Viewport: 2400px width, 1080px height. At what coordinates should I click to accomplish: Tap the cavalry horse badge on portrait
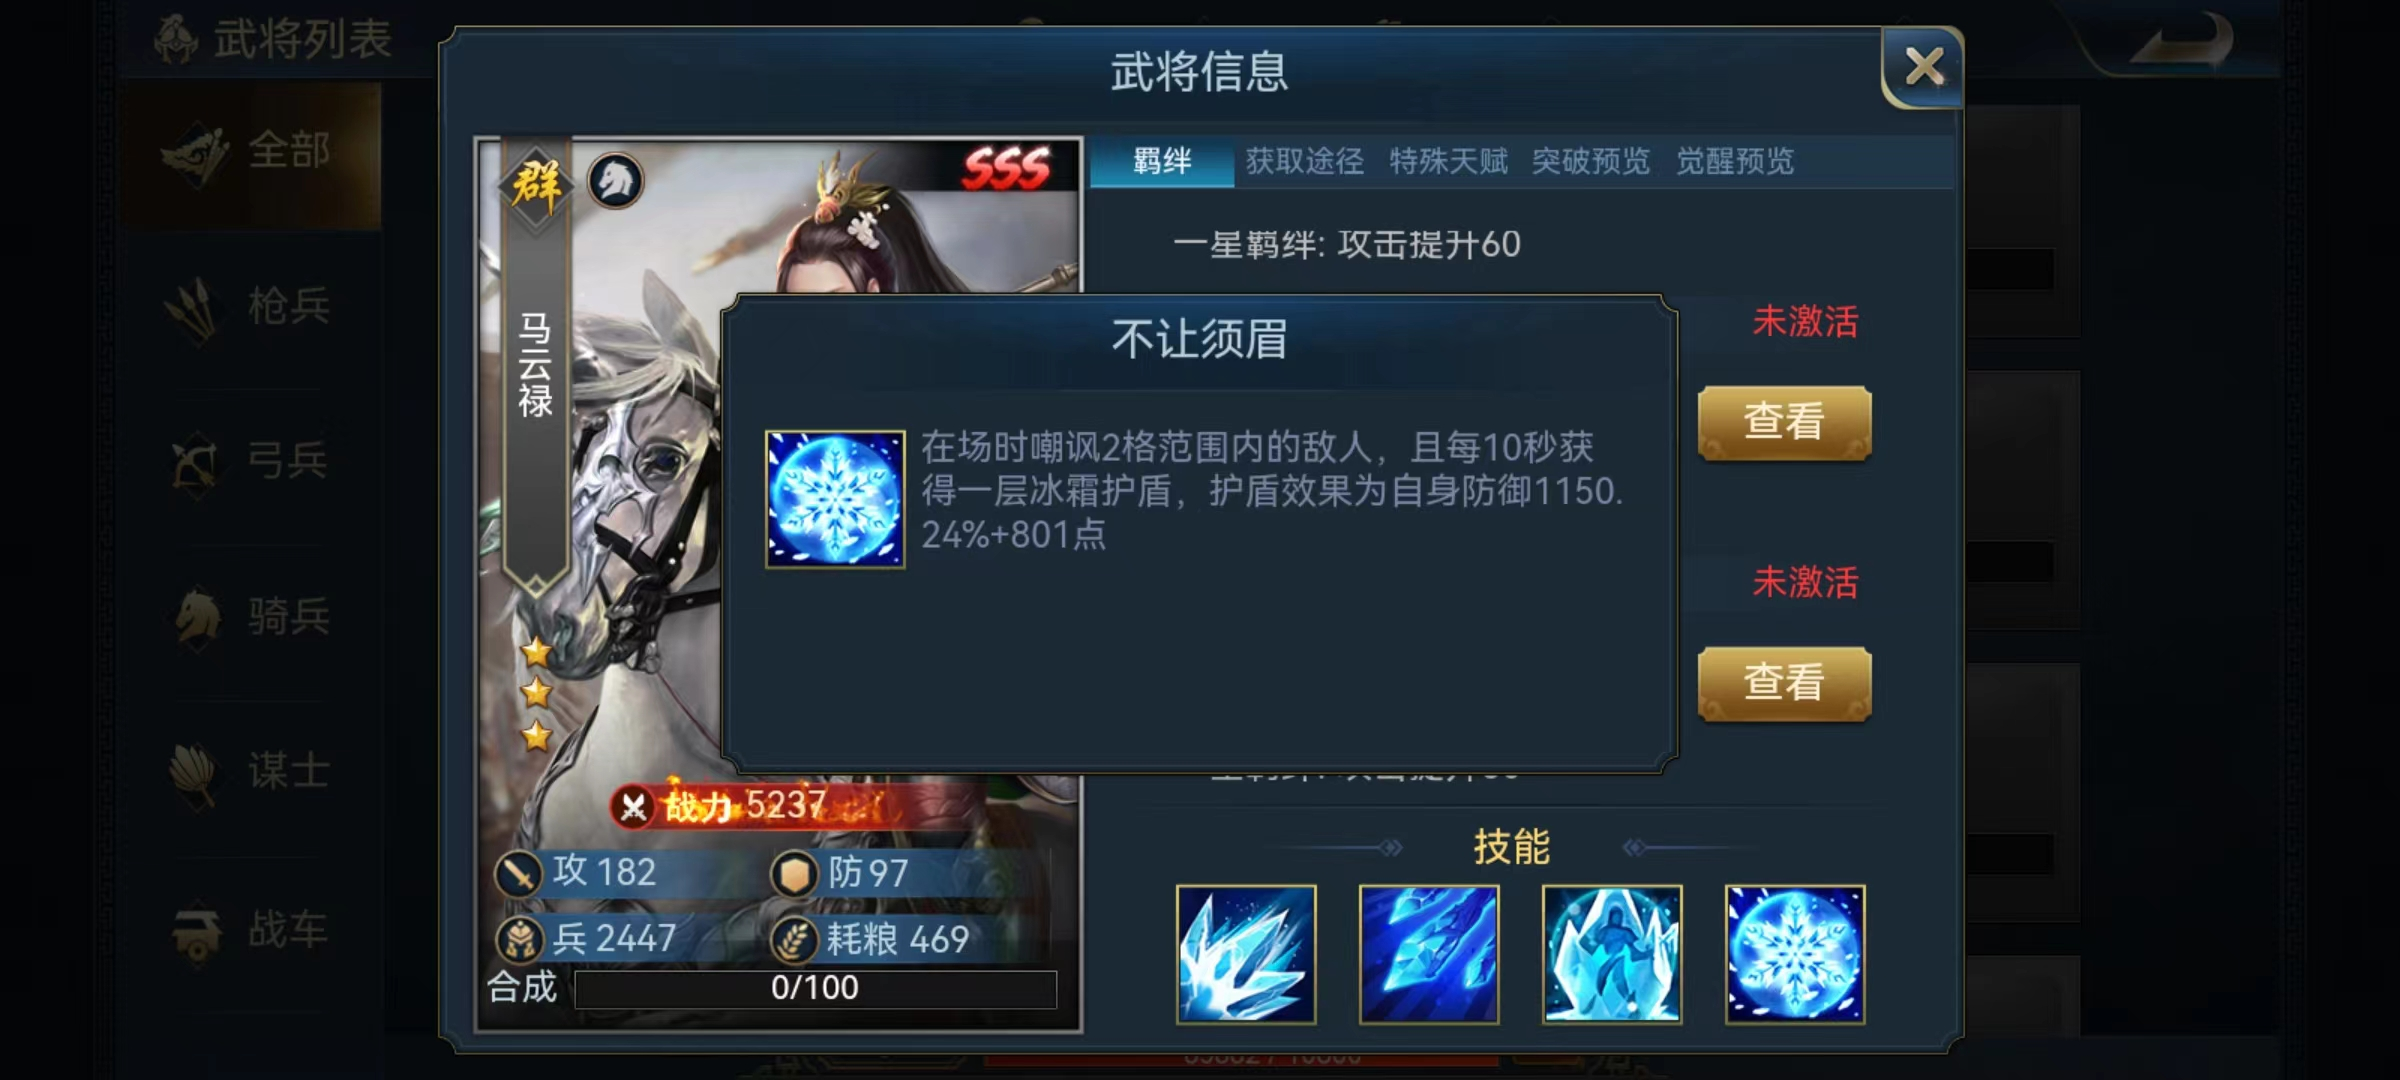[615, 181]
